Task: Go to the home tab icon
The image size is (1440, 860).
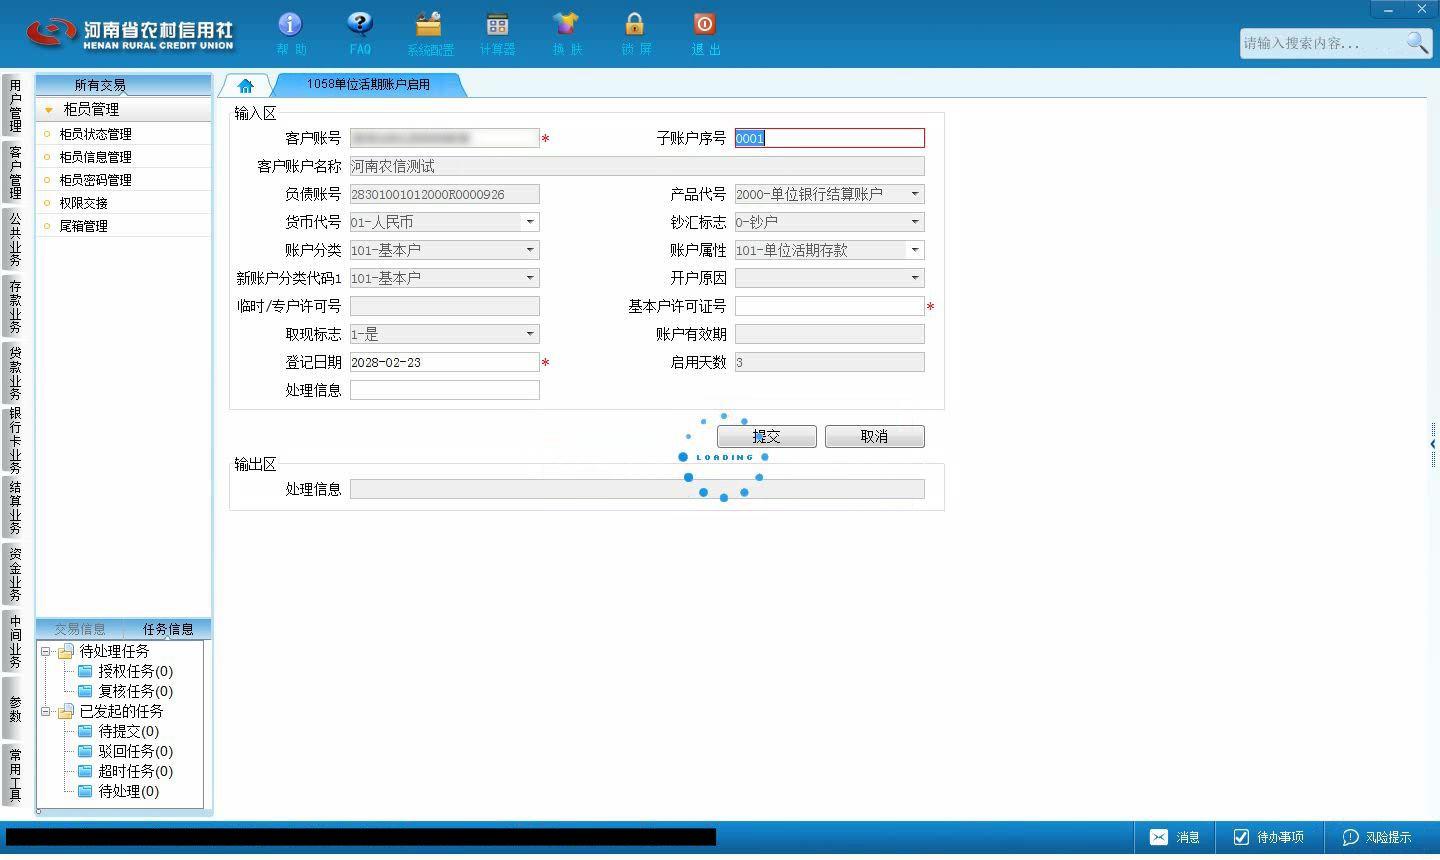Action: 246,86
